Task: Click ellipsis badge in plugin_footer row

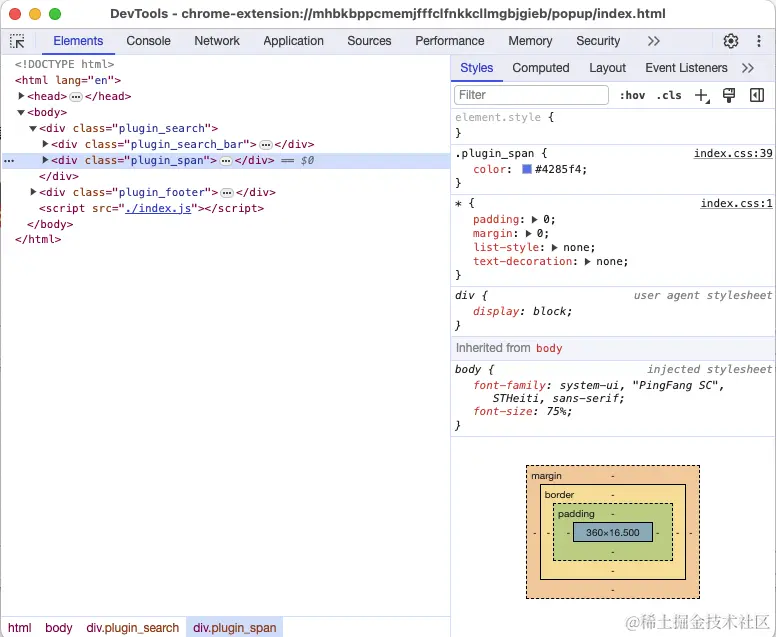Action: point(227,193)
